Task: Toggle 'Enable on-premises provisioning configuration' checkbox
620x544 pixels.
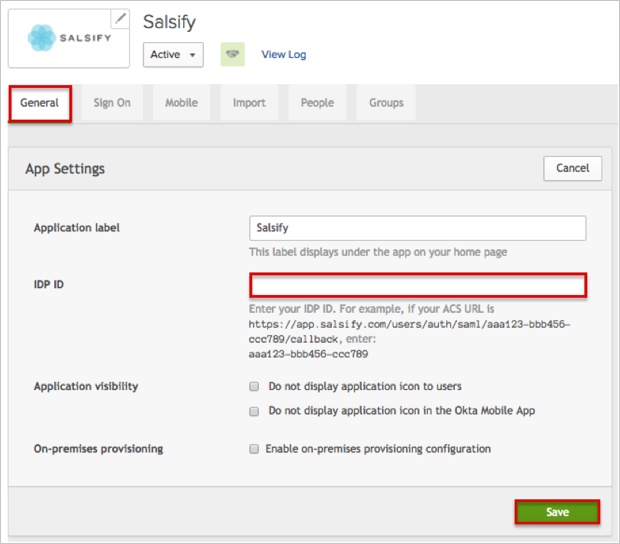Action: tap(255, 449)
